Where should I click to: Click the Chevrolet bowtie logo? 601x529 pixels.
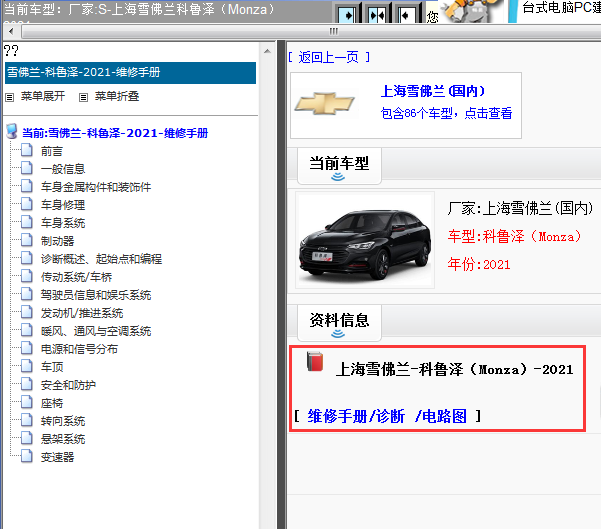pos(325,104)
